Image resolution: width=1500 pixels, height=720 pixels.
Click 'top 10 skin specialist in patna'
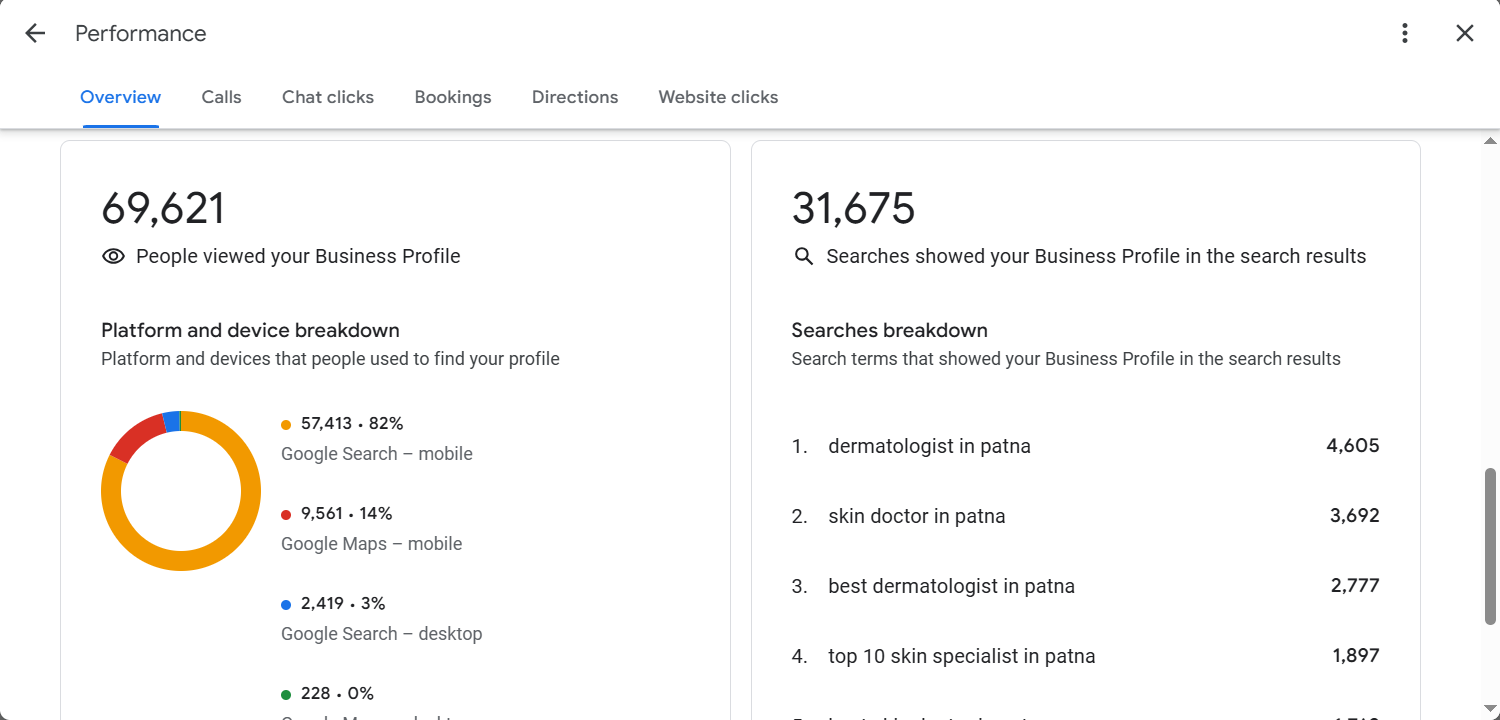pos(961,656)
